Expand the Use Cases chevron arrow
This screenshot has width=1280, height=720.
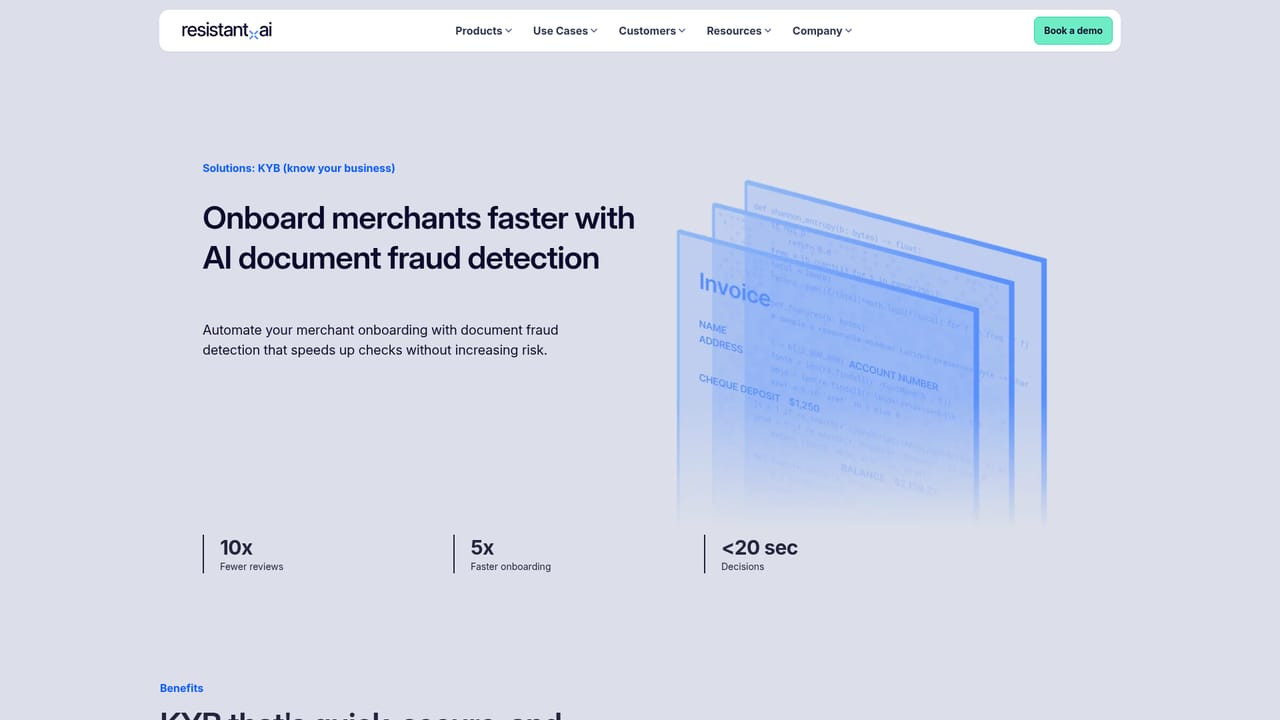(x=594, y=31)
